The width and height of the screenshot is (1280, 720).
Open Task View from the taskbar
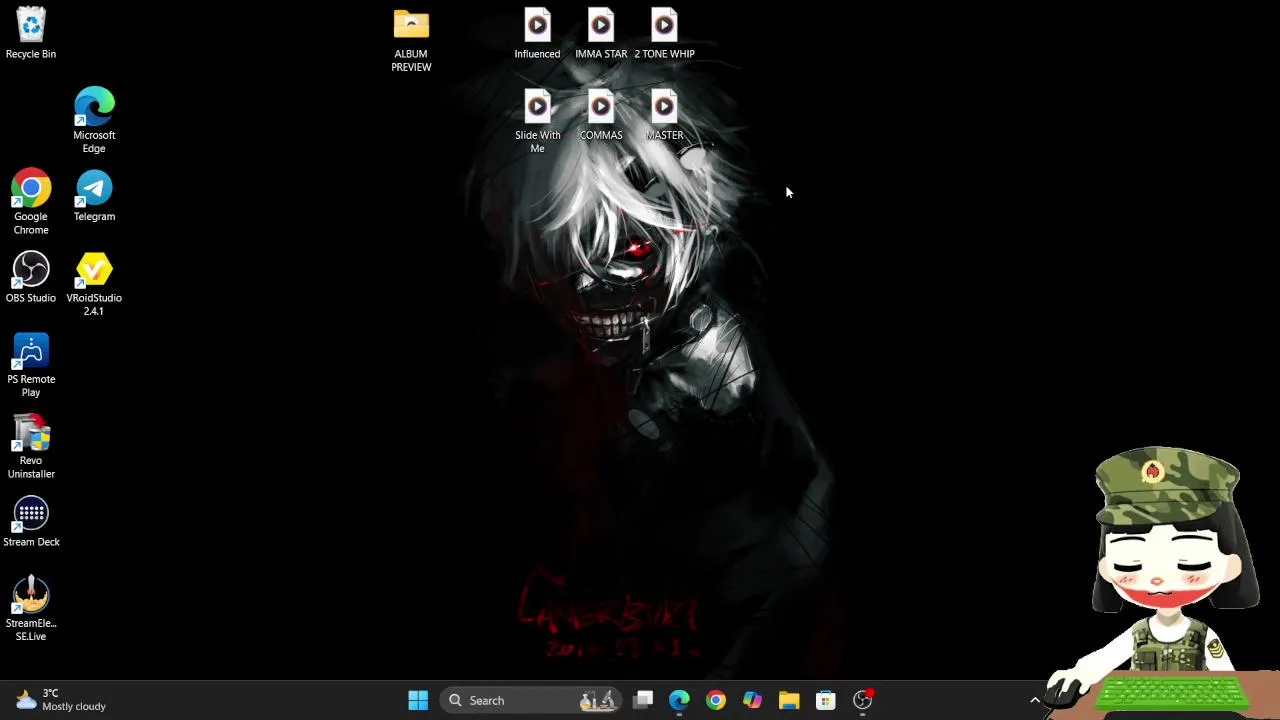pos(643,700)
